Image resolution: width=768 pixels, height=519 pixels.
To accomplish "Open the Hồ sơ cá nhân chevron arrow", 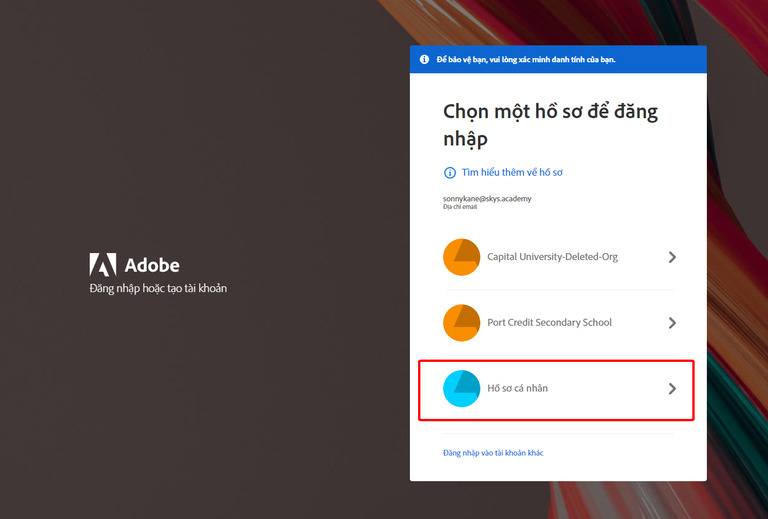I will [x=672, y=389].
